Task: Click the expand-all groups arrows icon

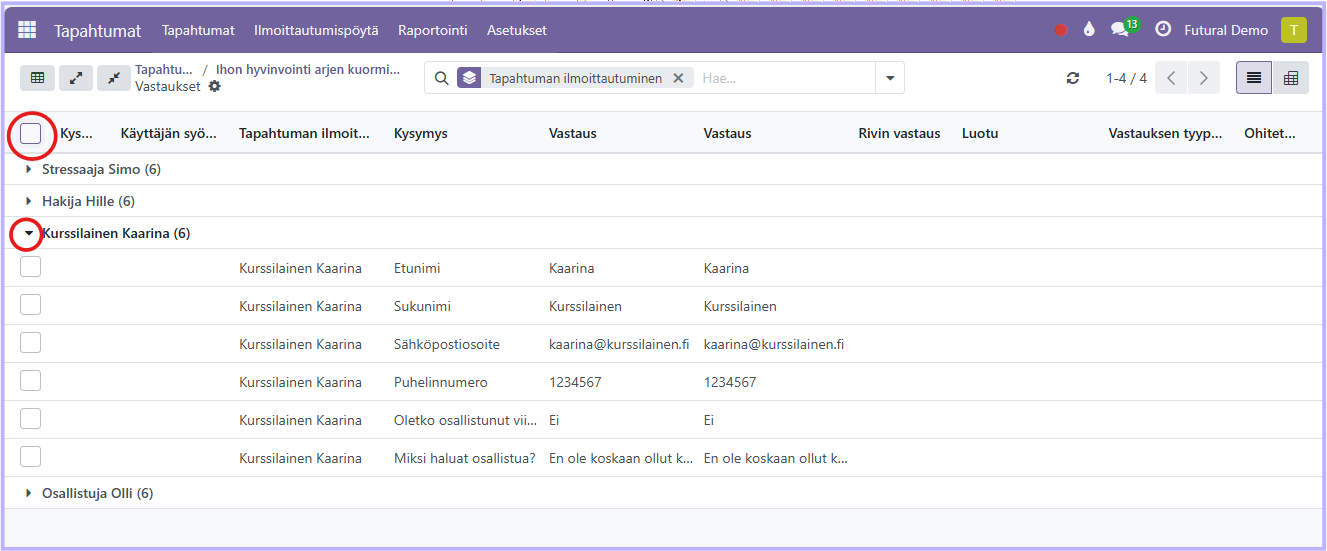Action: click(x=76, y=78)
